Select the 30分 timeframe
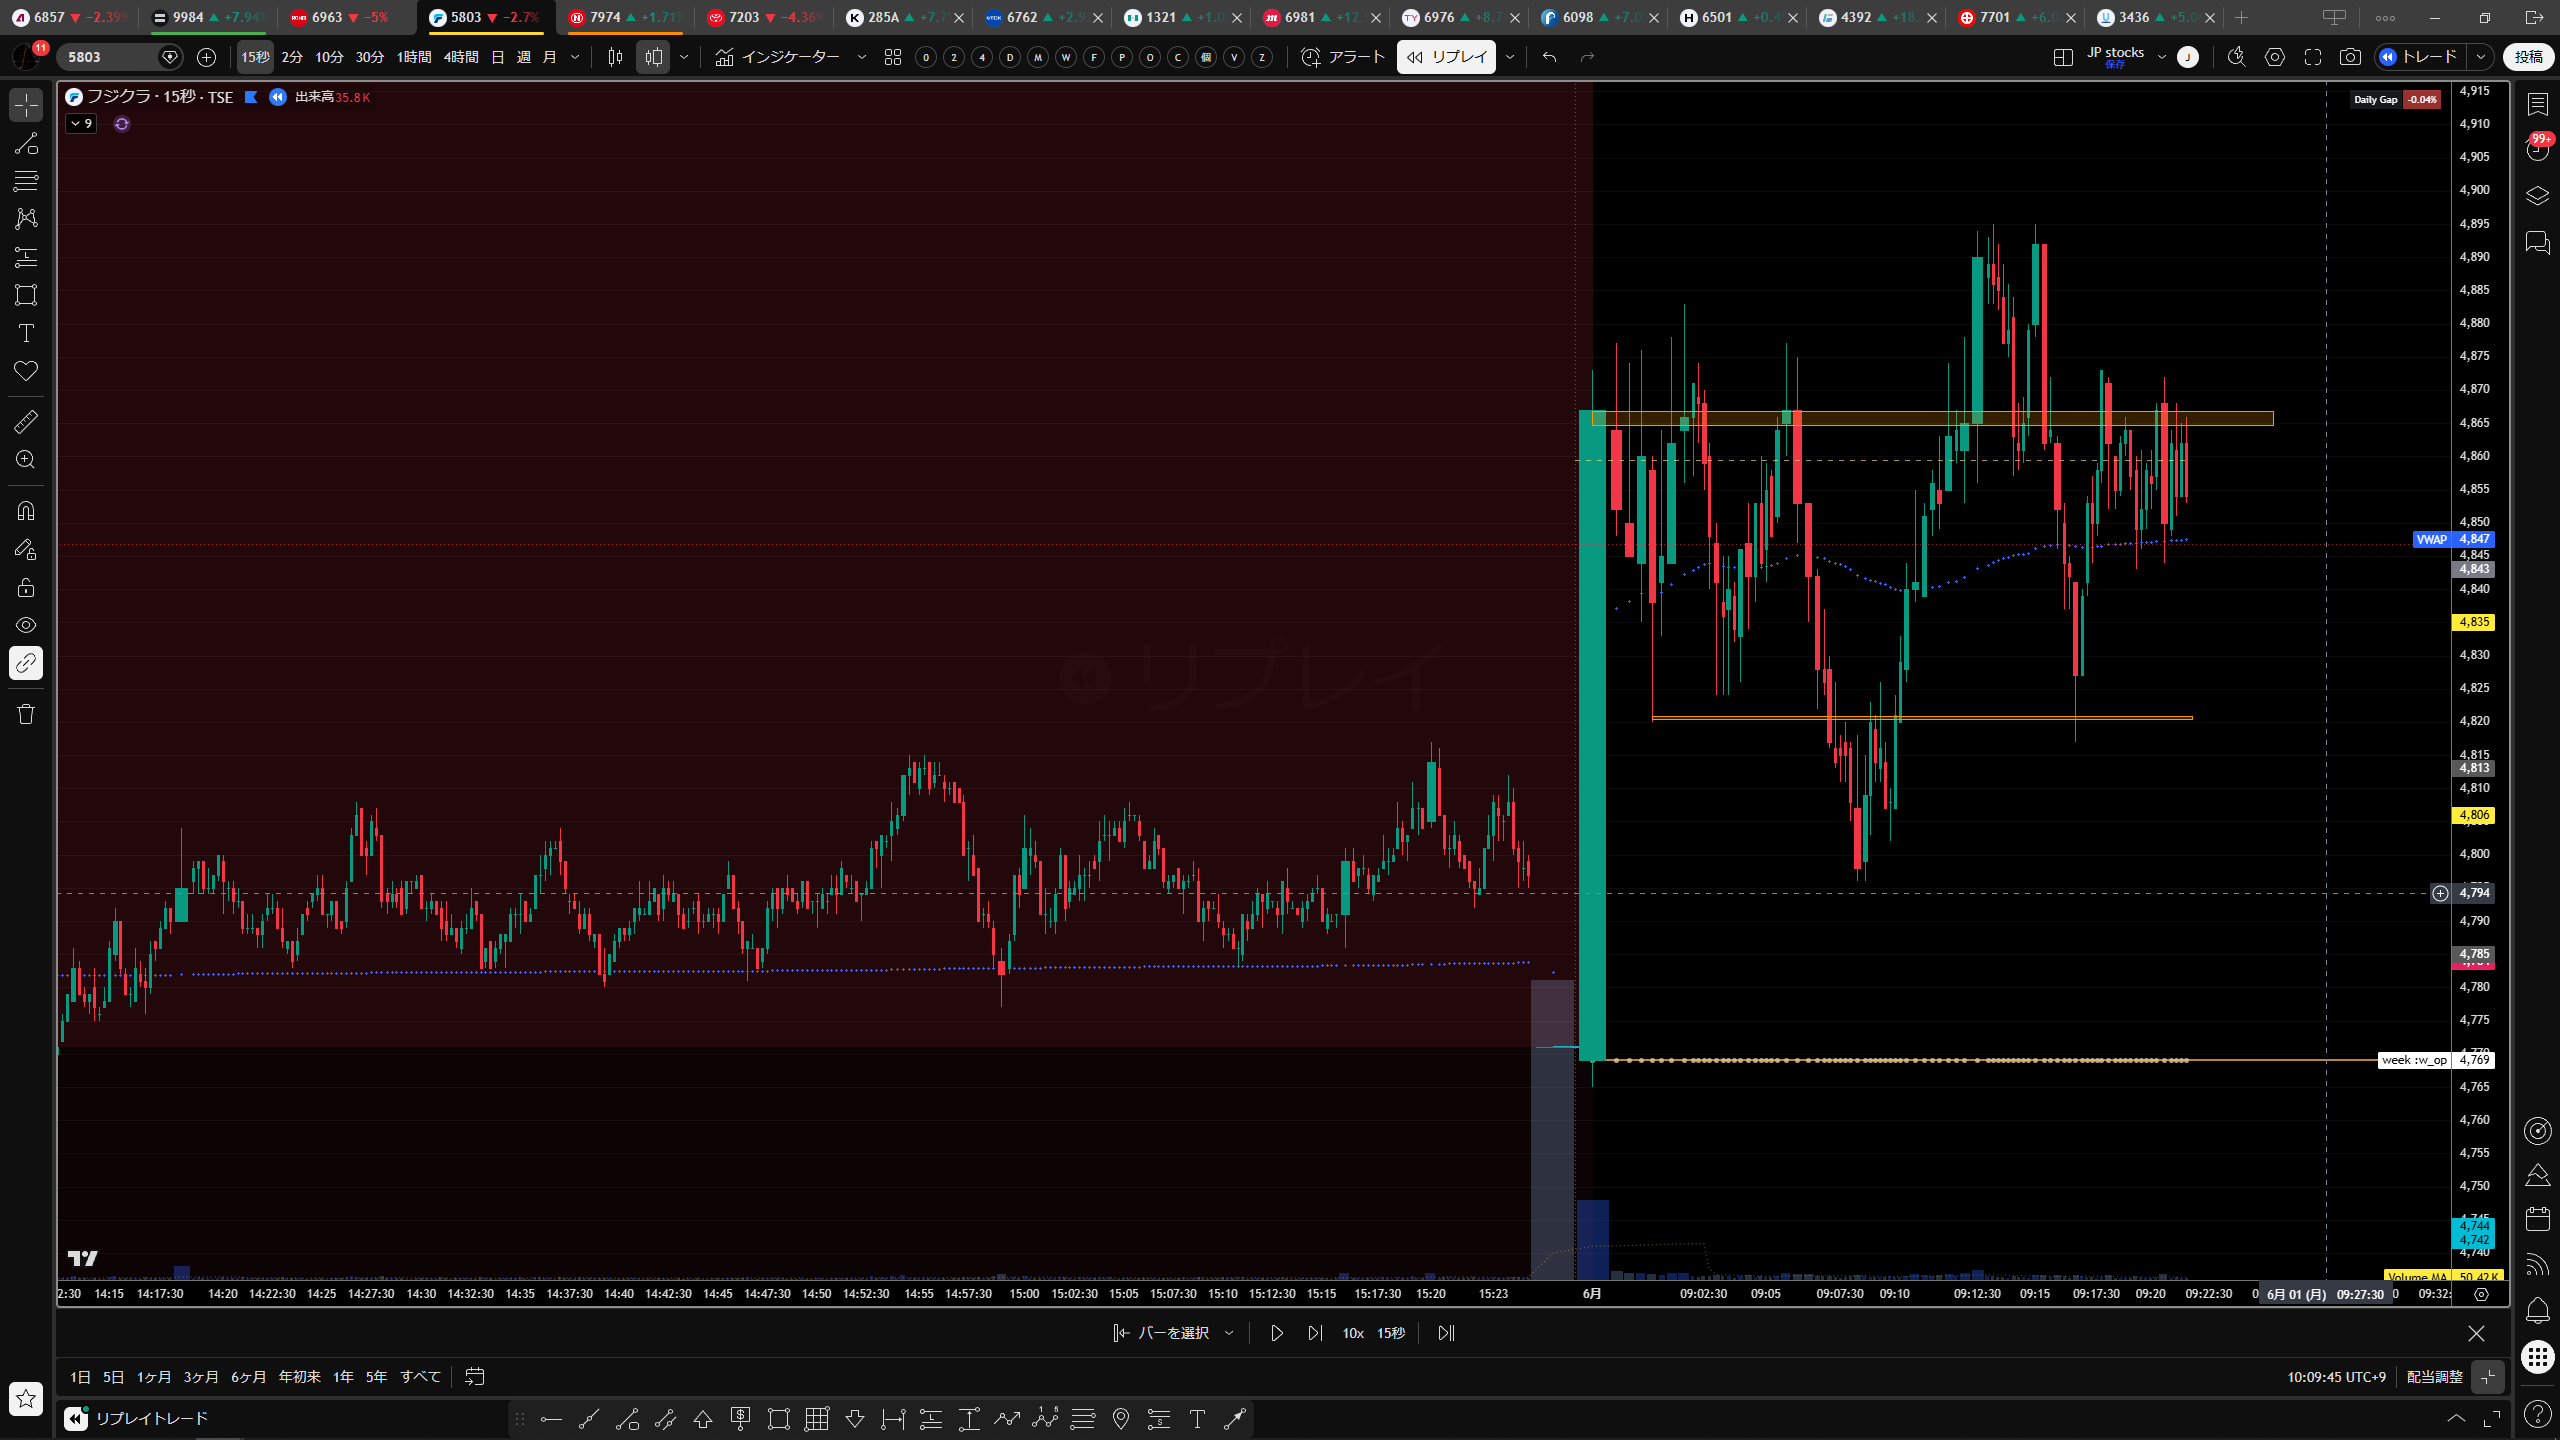2560x1440 pixels. [369, 57]
